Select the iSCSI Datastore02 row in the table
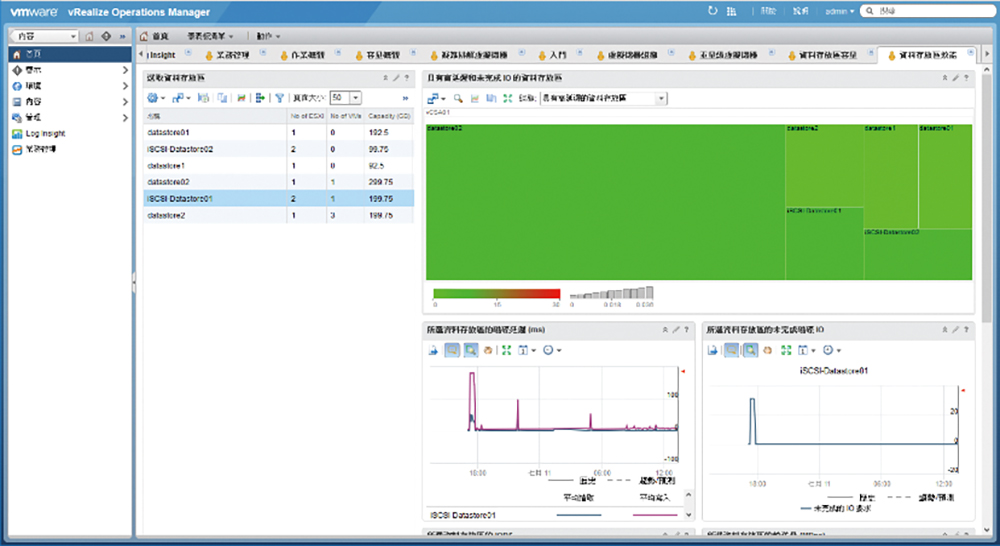The height and width of the screenshot is (546, 1000). [x=279, y=149]
